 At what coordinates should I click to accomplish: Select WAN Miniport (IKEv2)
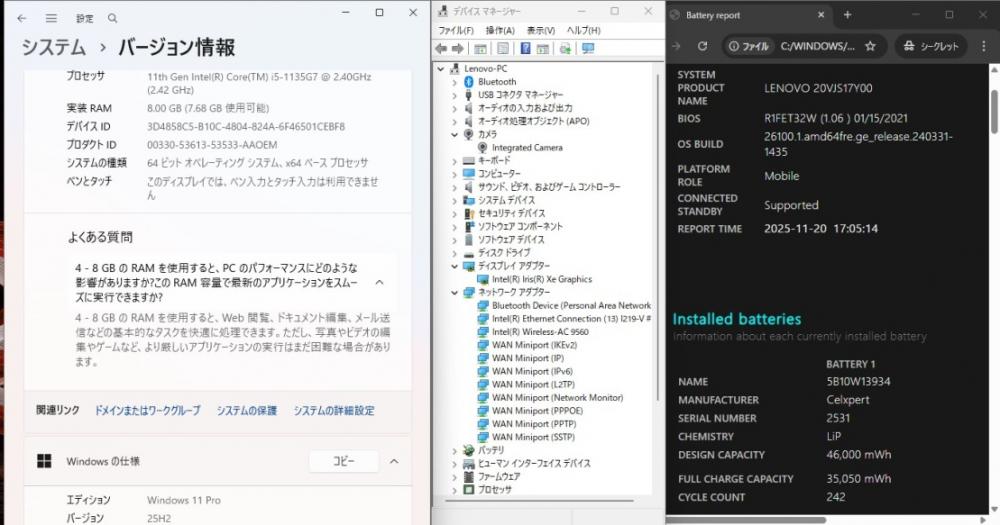(x=534, y=345)
